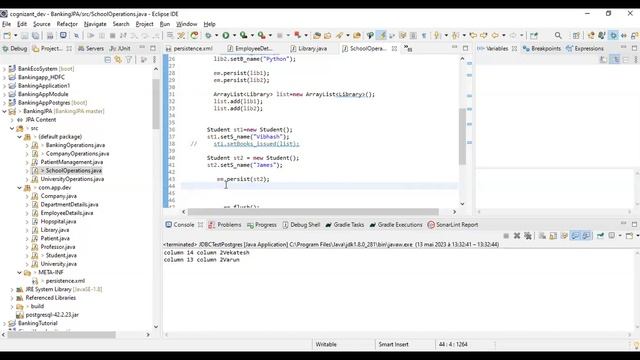Switch to the Library.java editor tab
The height and width of the screenshot is (360, 640).
pos(308,49)
